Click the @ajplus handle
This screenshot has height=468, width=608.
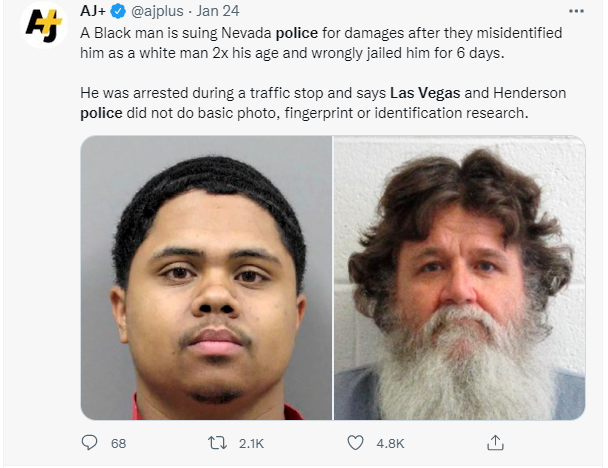[x=157, y=11]
